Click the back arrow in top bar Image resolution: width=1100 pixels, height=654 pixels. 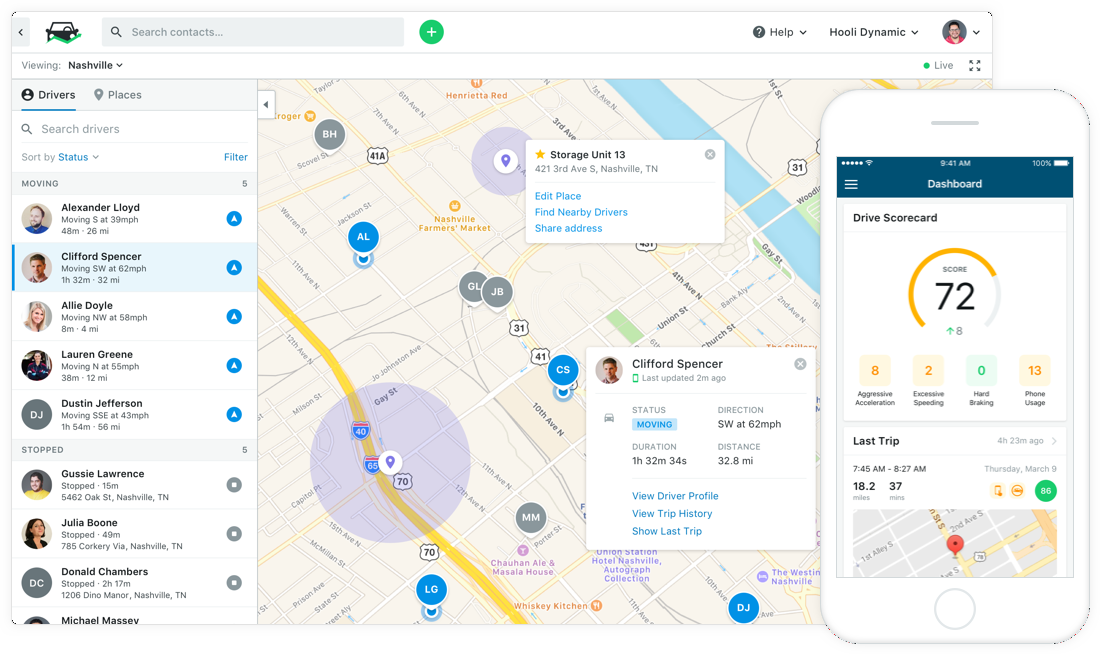22,33
